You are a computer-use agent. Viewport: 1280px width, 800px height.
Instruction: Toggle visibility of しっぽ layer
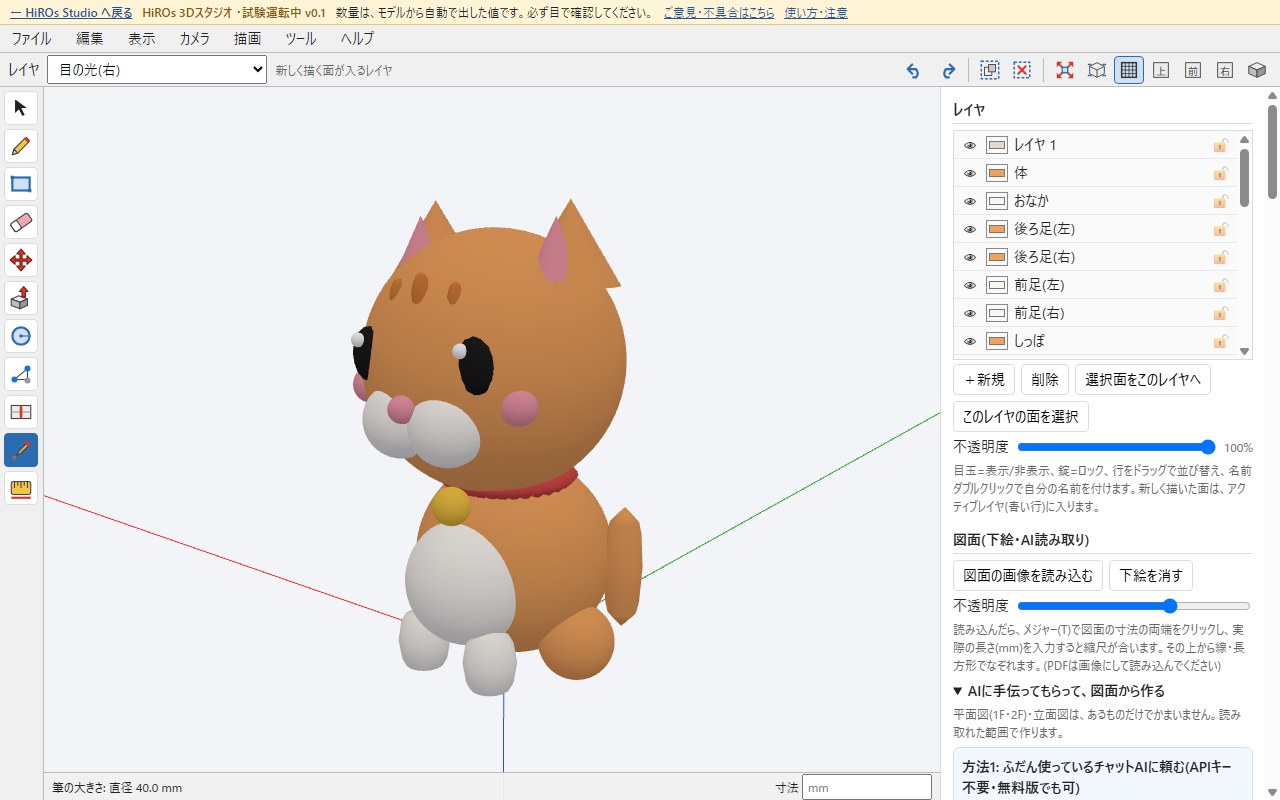click(x=969, y=341)
